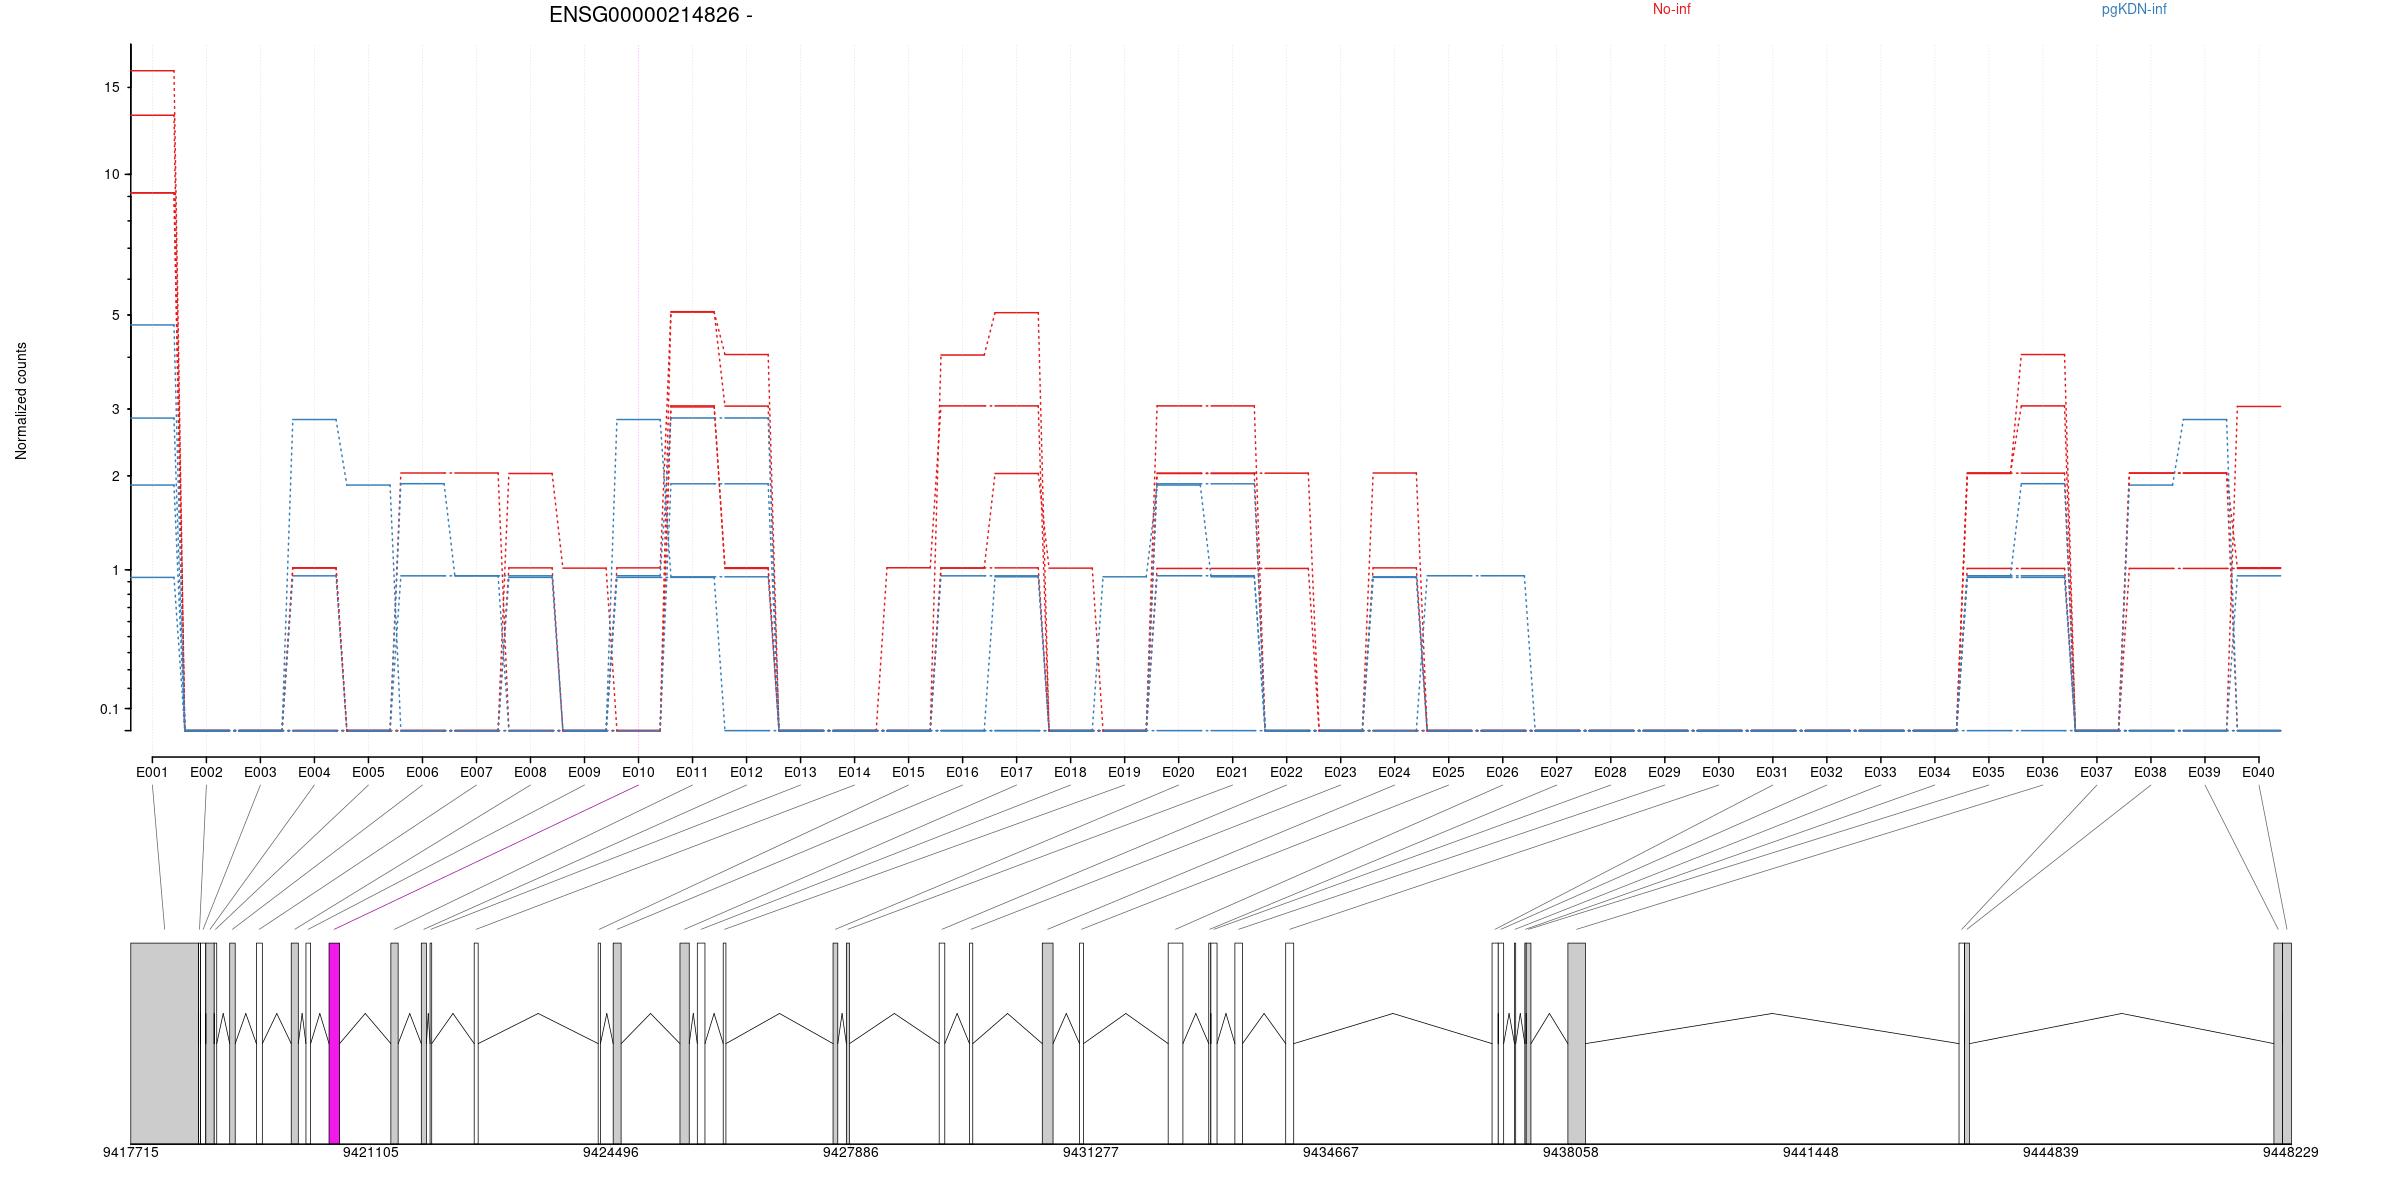Select the No-inf legend label
This screenshot has width=2400, height=1200.
[x=1671, y=9]
